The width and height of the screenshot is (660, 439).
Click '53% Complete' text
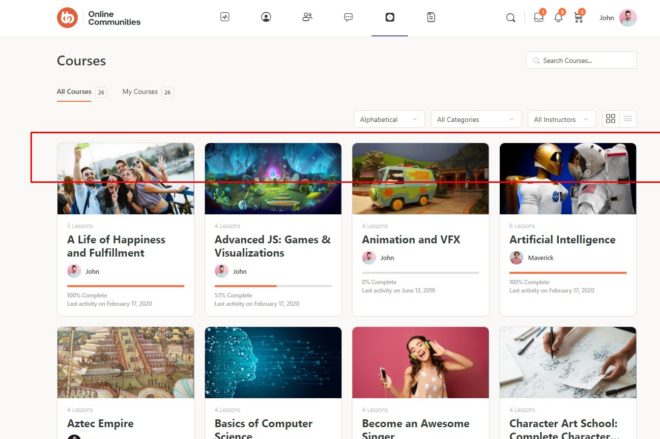coord(233,295)
